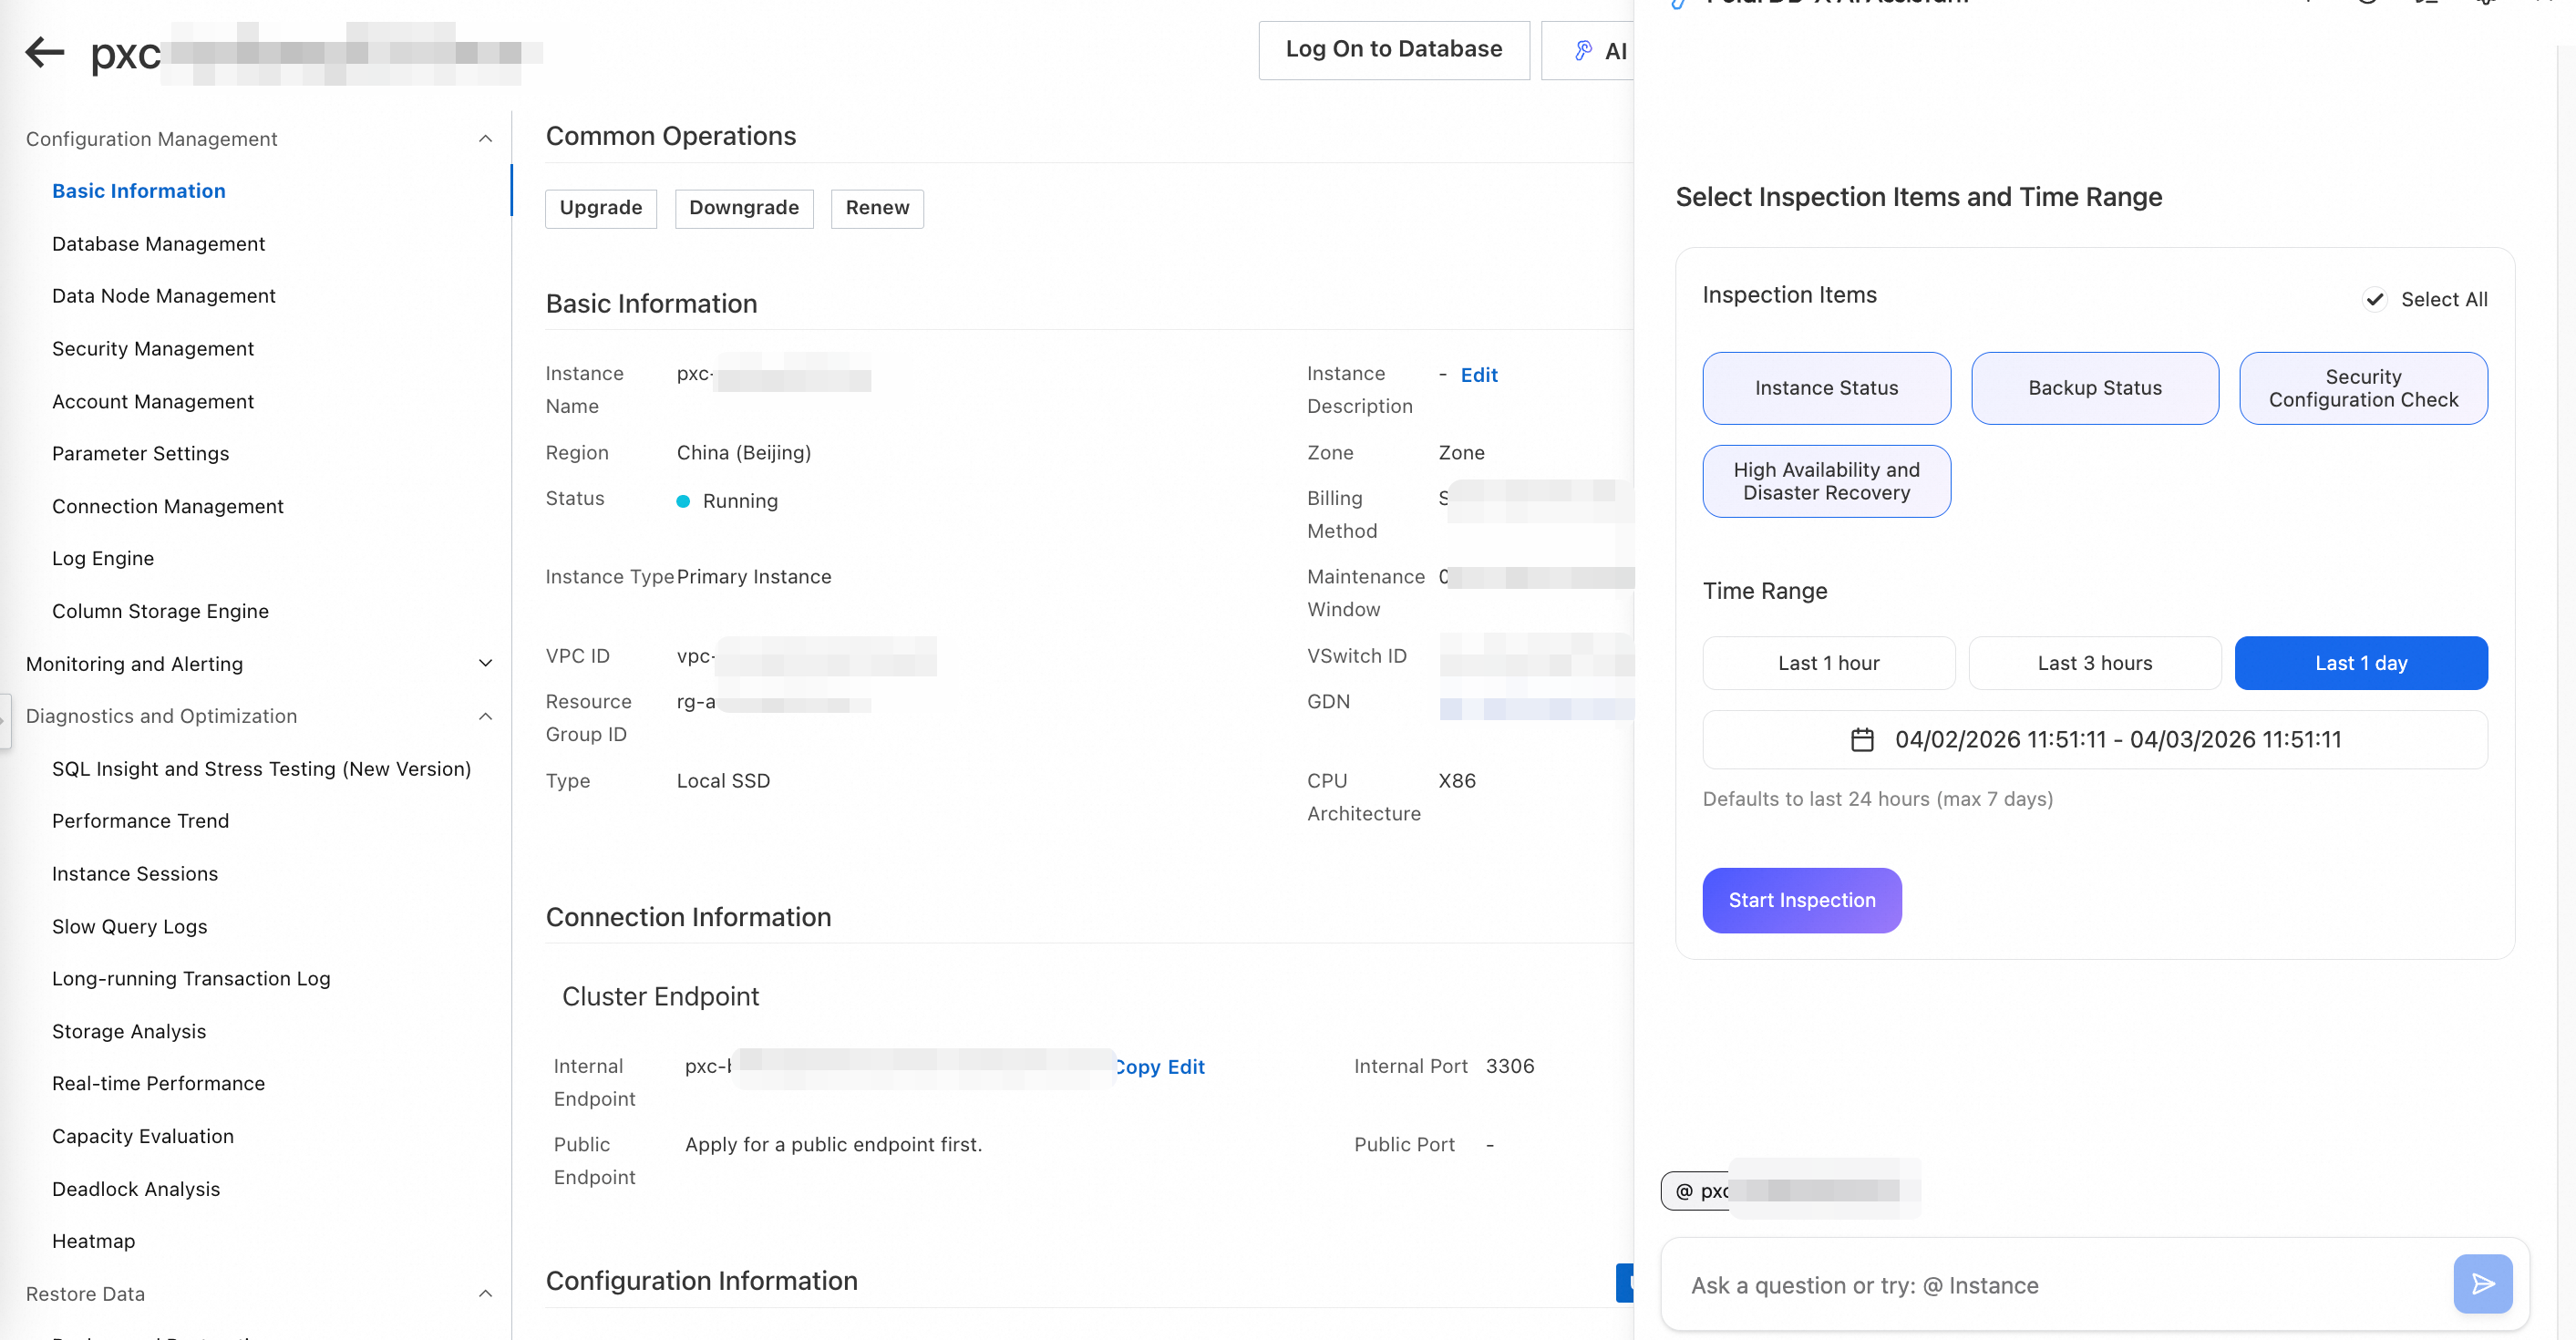This screenshot has height=1340, width=2576.
Task: Click the back arrow next to pxc
Action: pos(44,51)
